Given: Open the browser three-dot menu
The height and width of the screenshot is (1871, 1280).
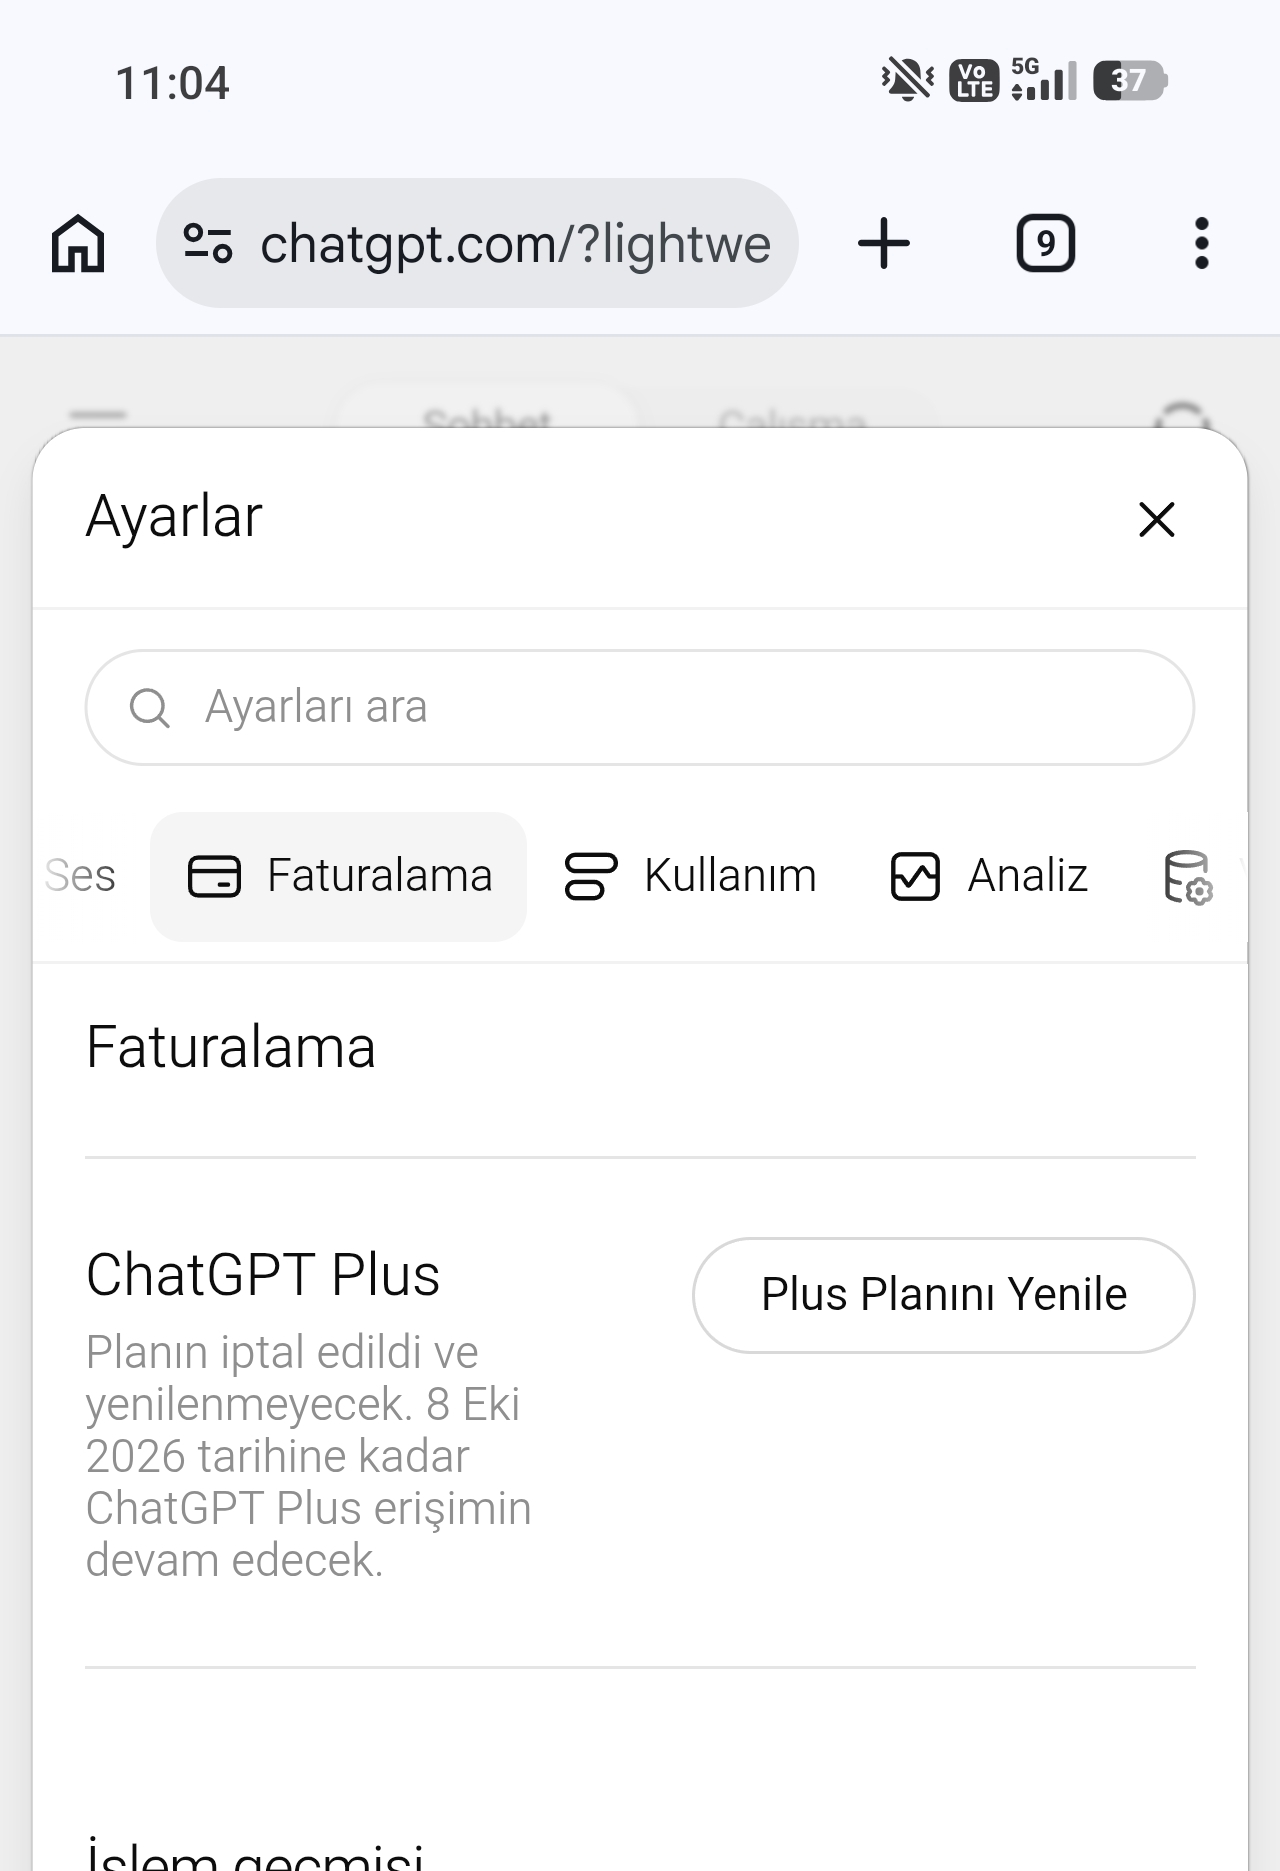Looking at the screenshot, I should (1201, 243).
